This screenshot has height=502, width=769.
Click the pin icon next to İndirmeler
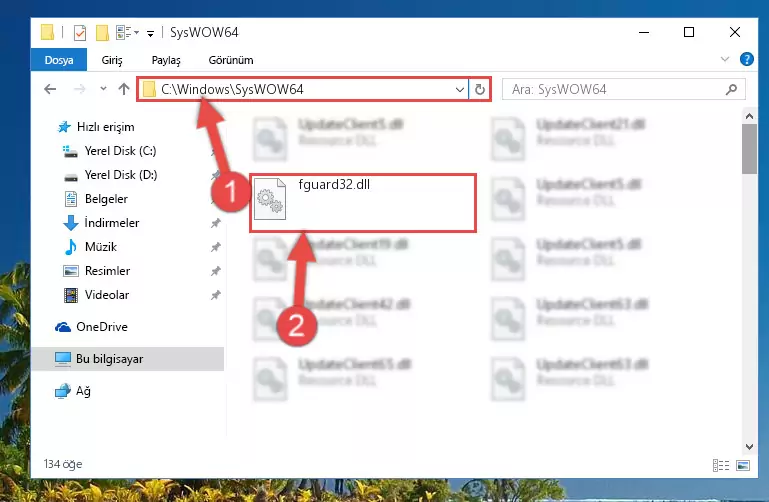pos(216,223)
